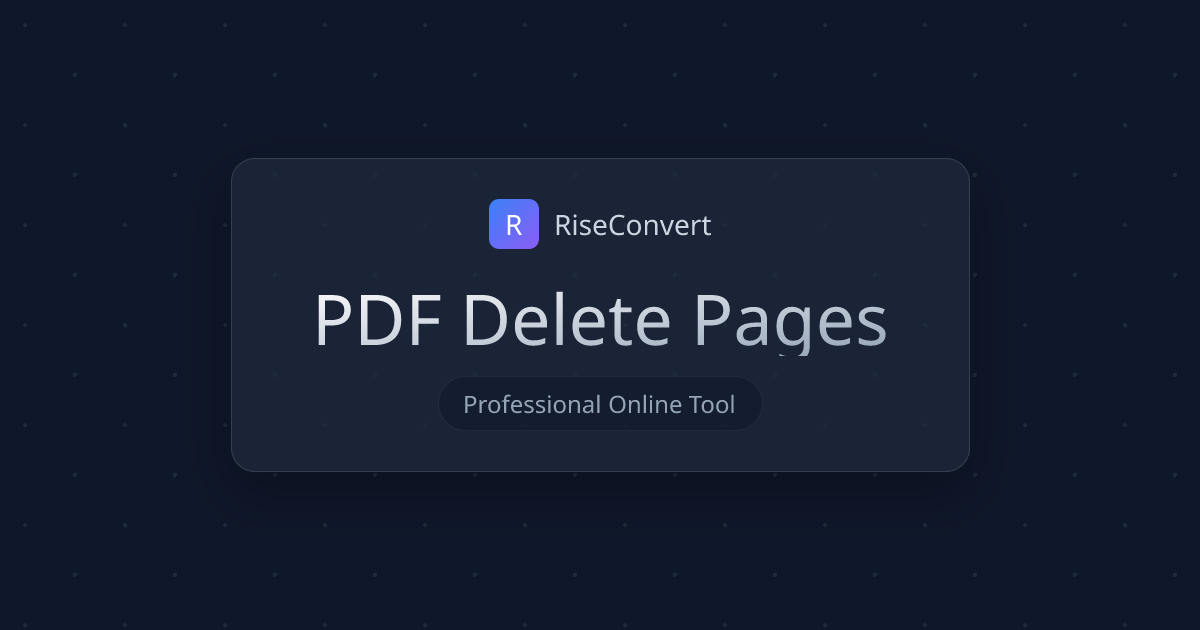Click the RiseConvert 'R' logo icon
1200x630 pixels.
(x=514, y=224)
